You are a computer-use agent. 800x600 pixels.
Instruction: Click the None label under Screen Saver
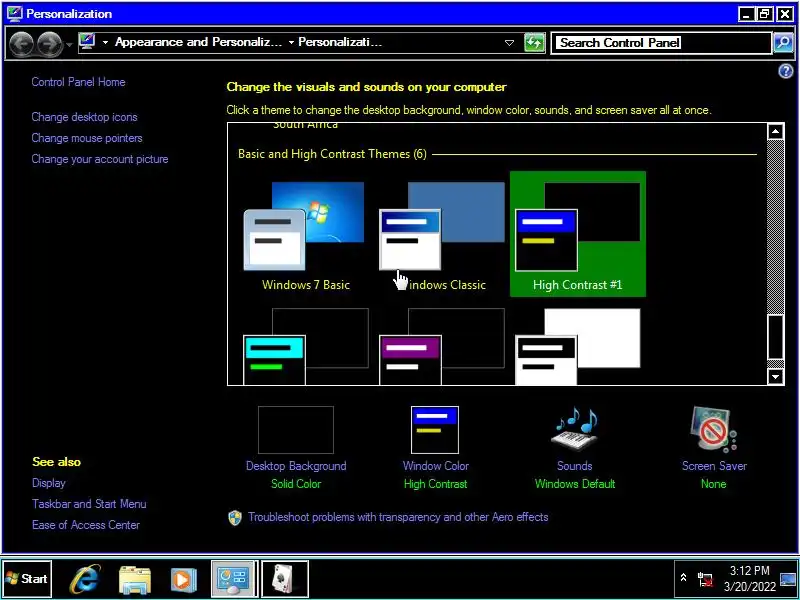pyautogui.click(x=714, y=484)
